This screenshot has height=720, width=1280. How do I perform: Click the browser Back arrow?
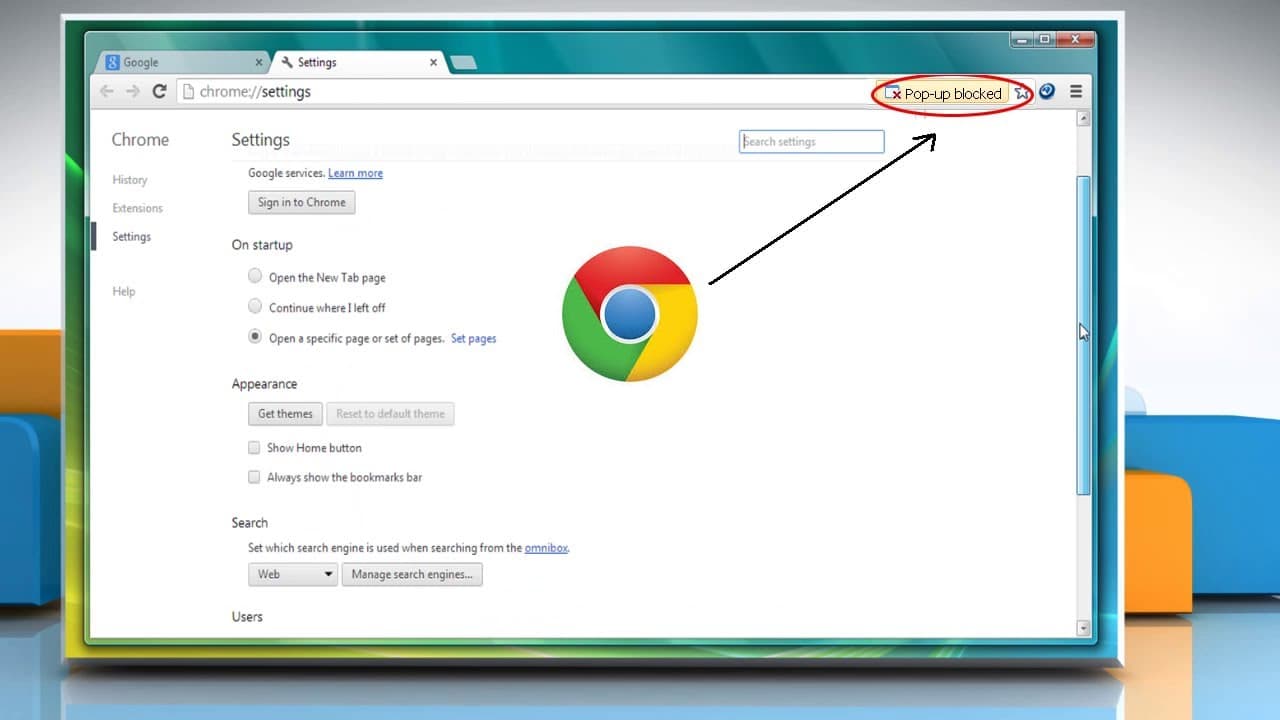point(107,91)
